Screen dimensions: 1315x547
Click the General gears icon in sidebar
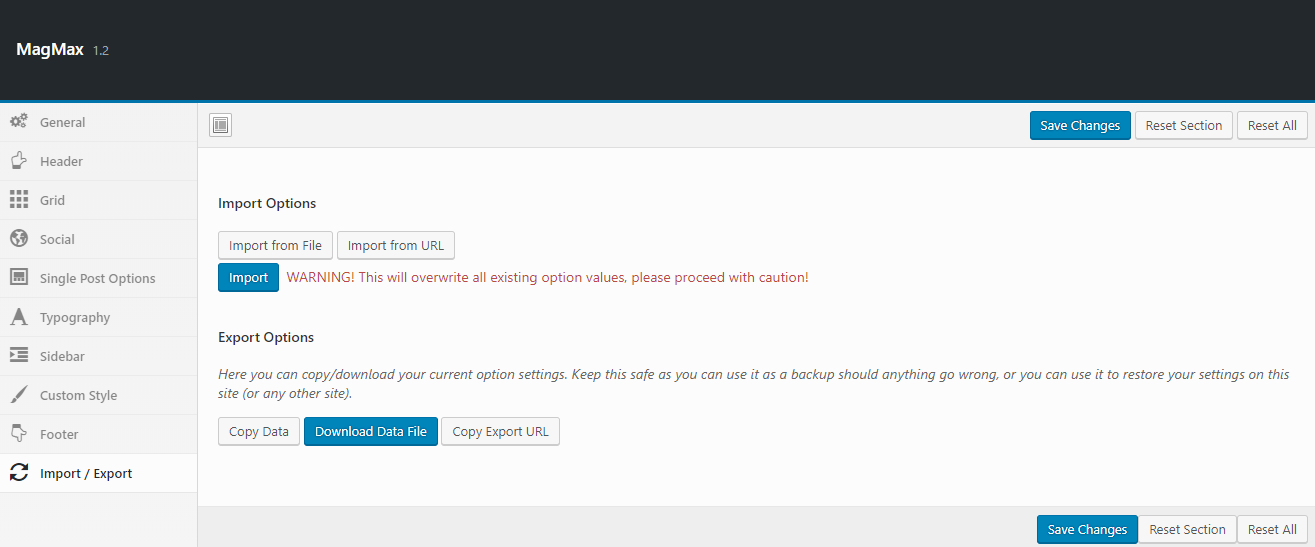pos(18,122)
